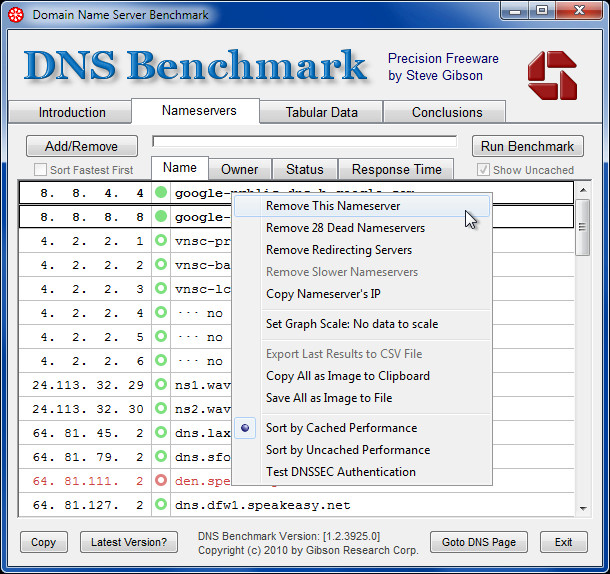Select the Owner sub-tab
Screen dimensions: 610x574
[240, 169]
